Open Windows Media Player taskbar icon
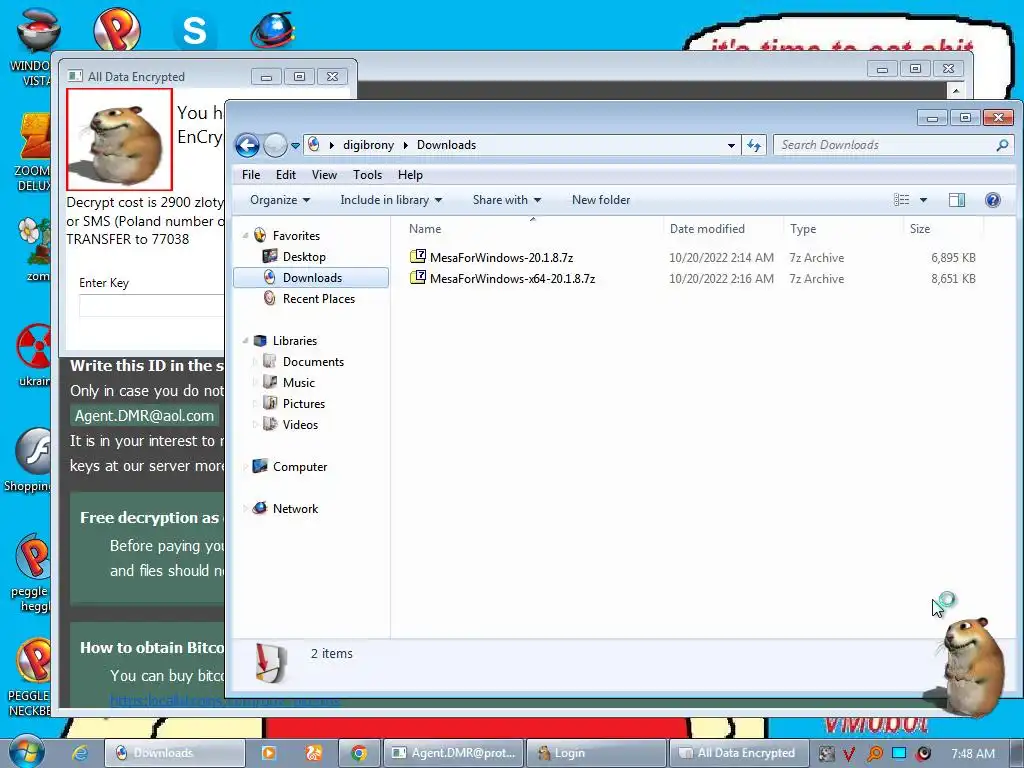Image resolution: width=1024 pixels, height=768 pixels. [x=268, y=753]
